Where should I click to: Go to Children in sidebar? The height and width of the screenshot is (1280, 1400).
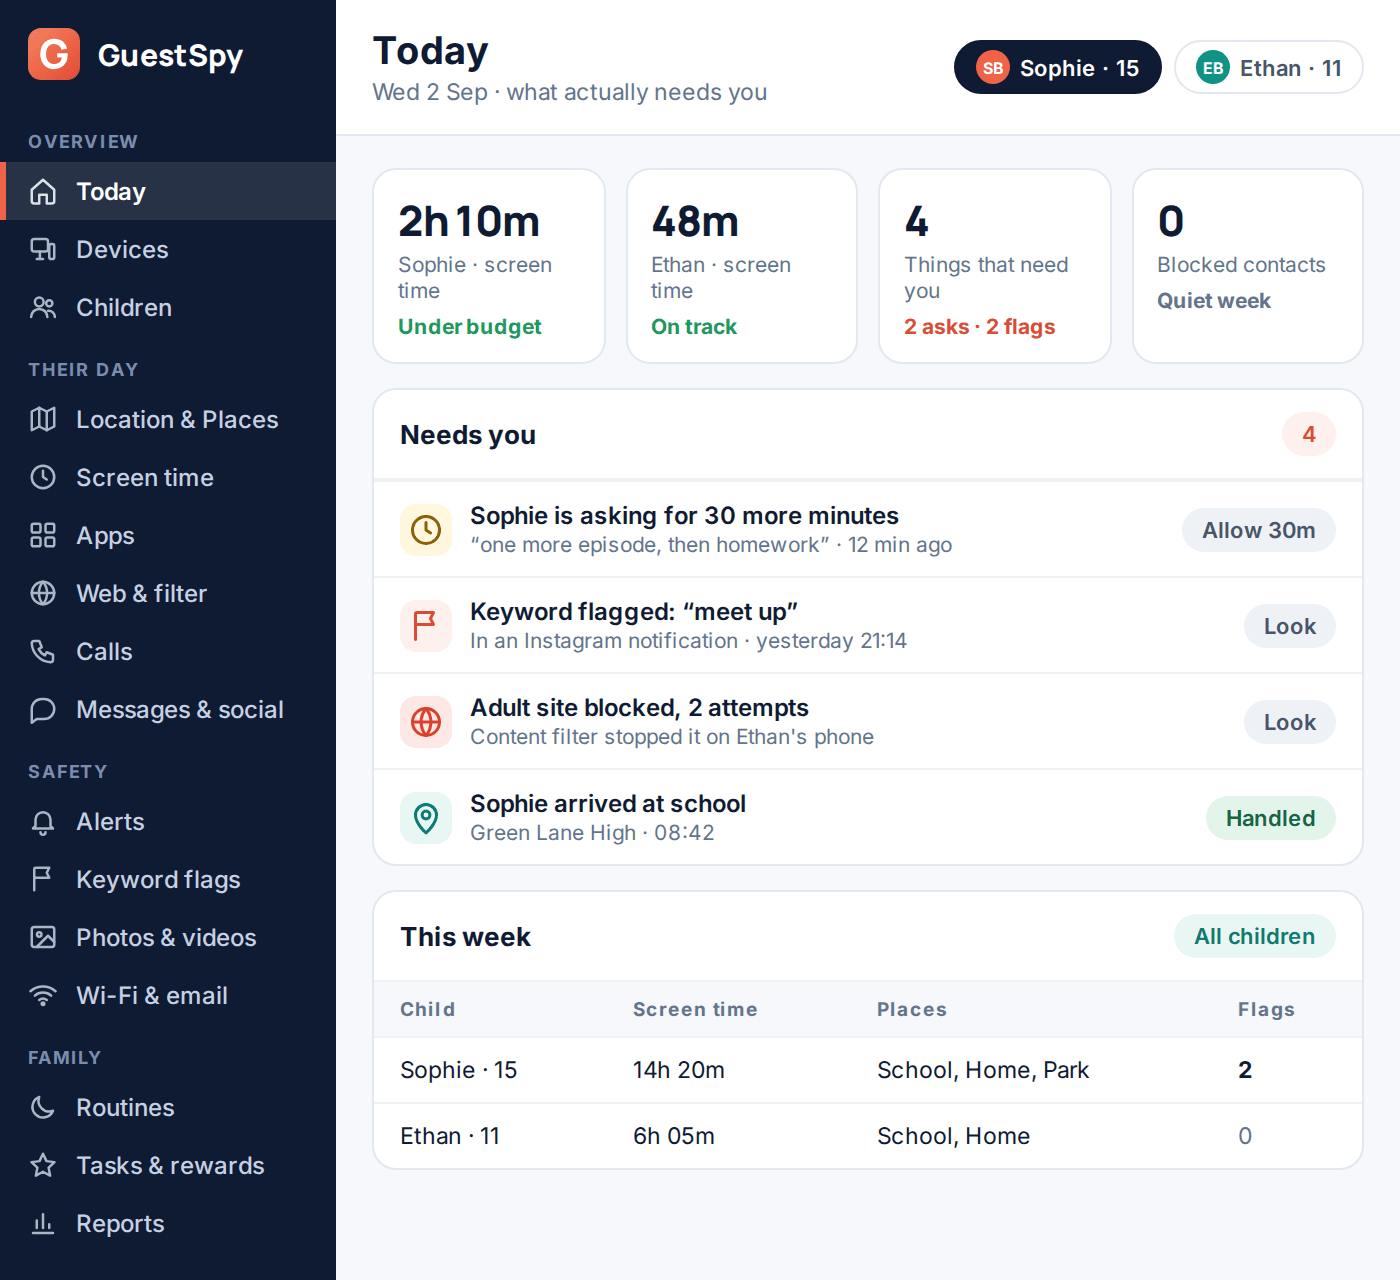click(x=168, y=307)
